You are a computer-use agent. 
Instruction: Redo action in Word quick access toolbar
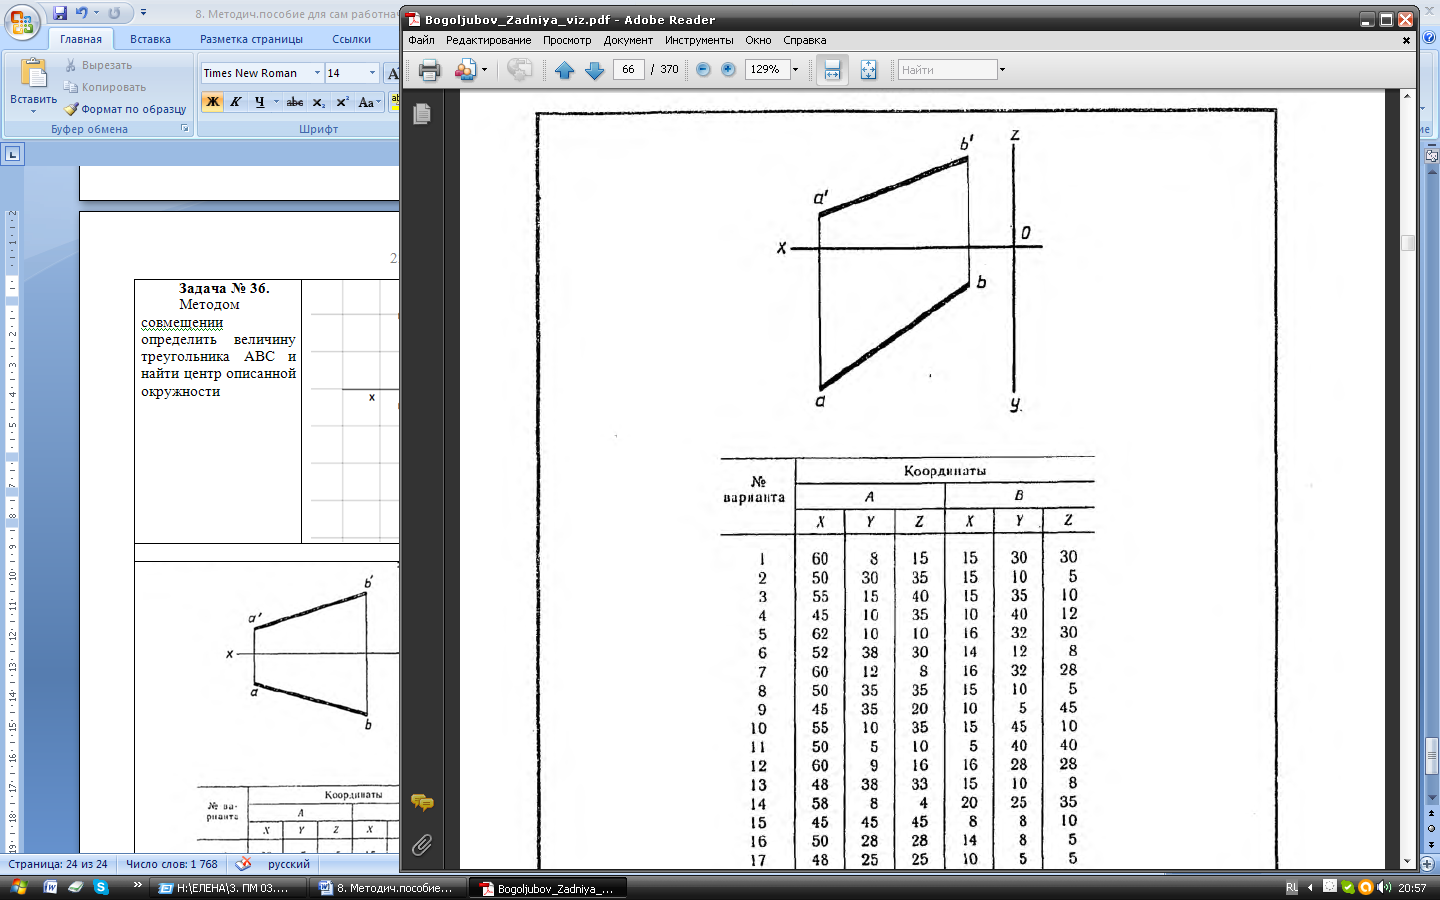coord(114,13)
